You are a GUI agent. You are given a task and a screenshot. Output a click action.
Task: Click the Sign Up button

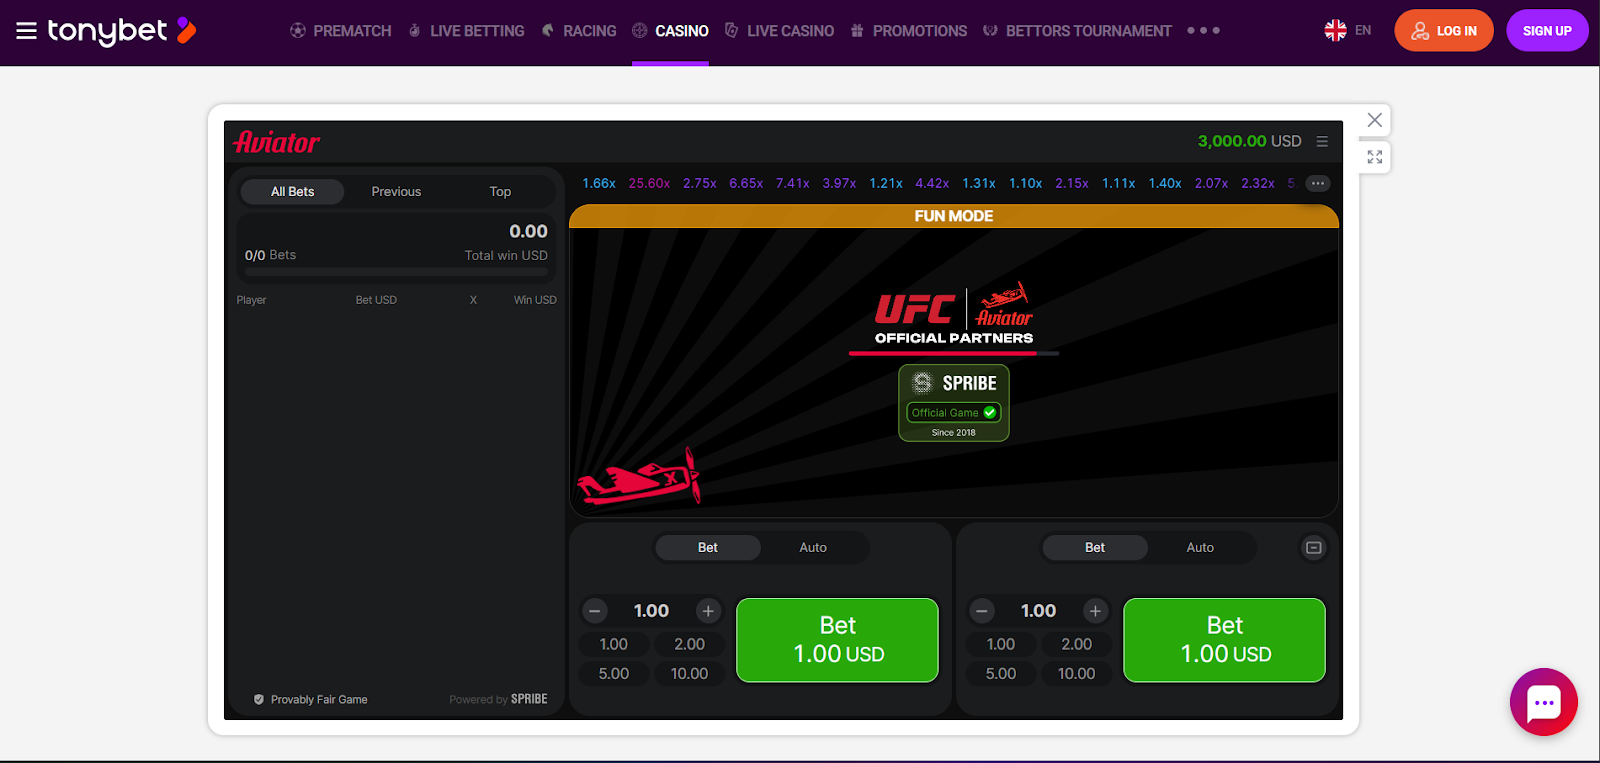pos(1547,31)
